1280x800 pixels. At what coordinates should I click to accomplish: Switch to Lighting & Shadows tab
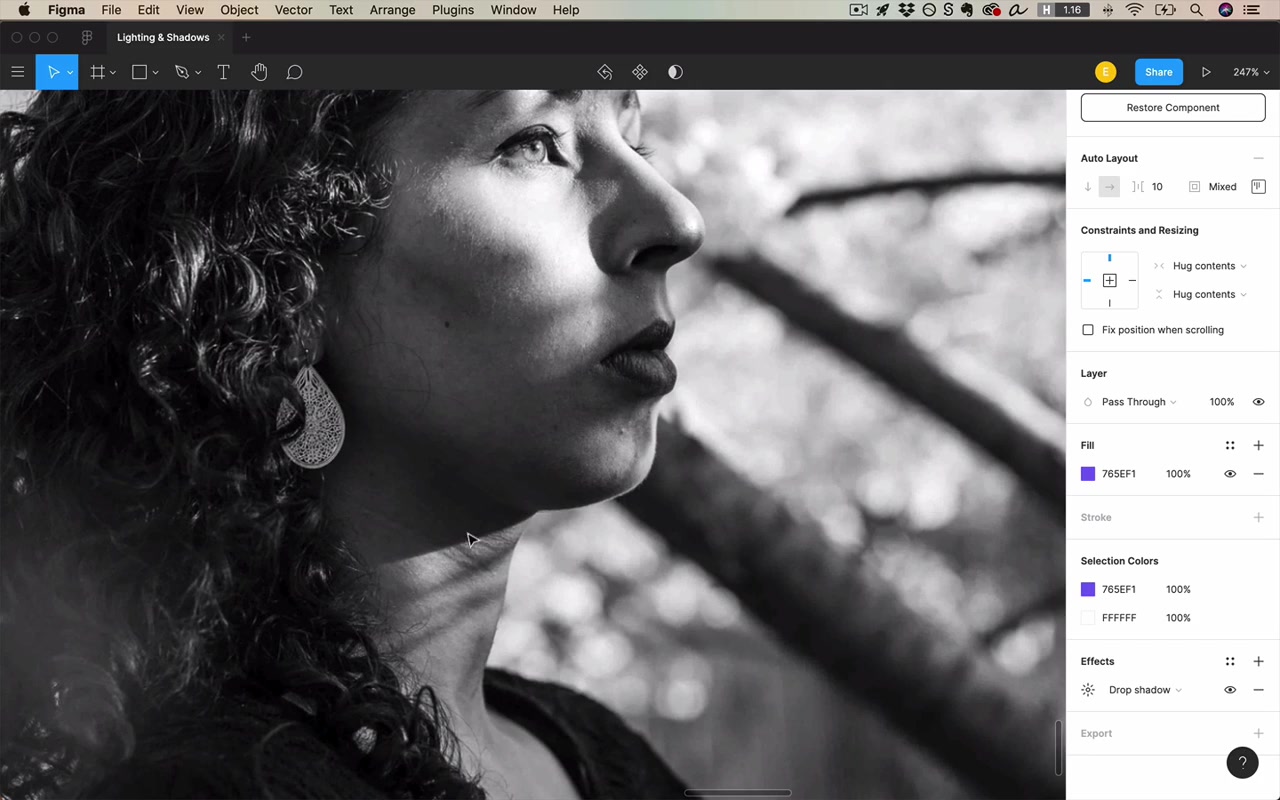[x=163, y=38]
